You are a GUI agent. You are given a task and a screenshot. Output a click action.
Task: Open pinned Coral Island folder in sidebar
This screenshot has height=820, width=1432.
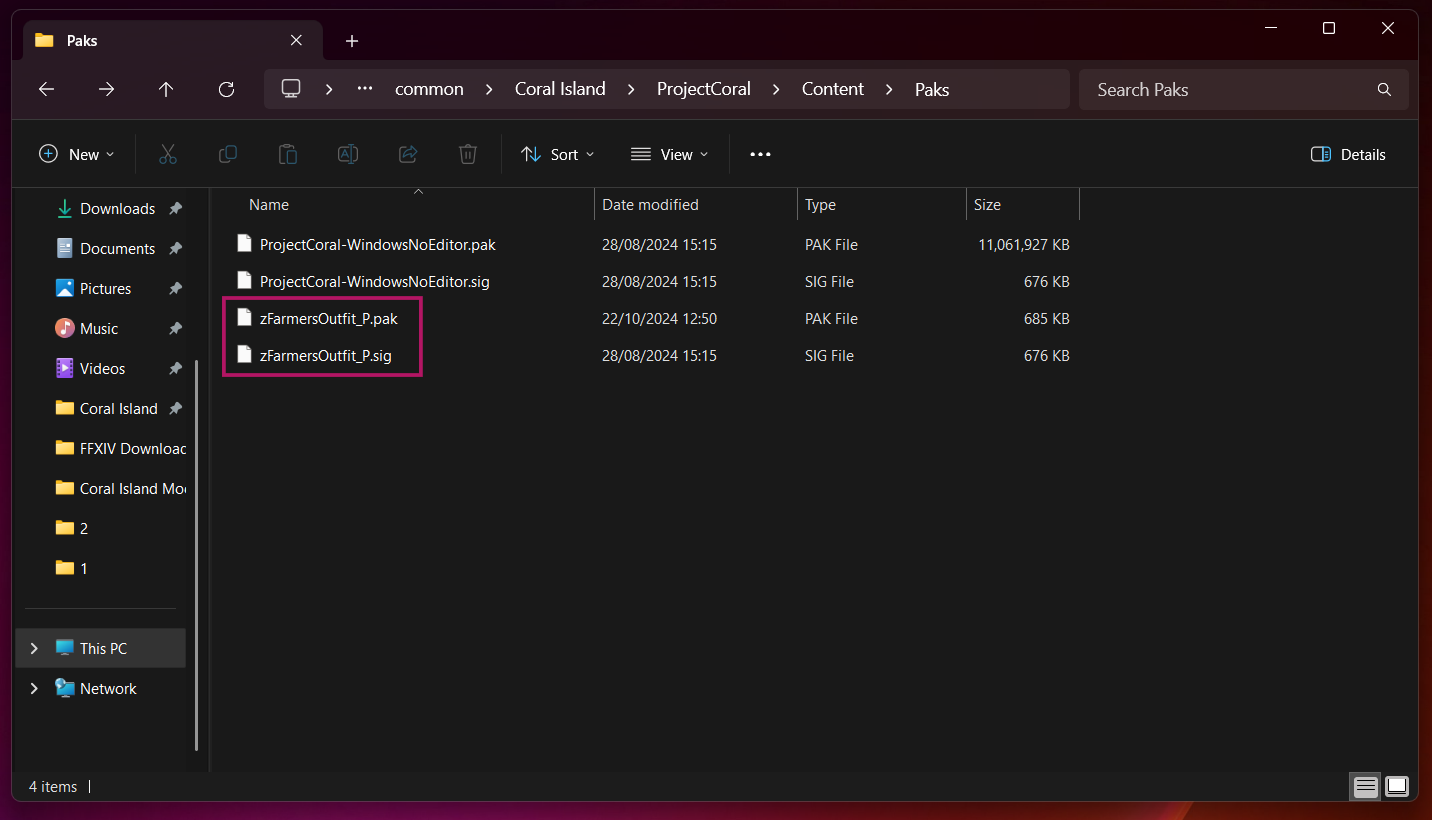pyautogui.click(x=118, y=408)
